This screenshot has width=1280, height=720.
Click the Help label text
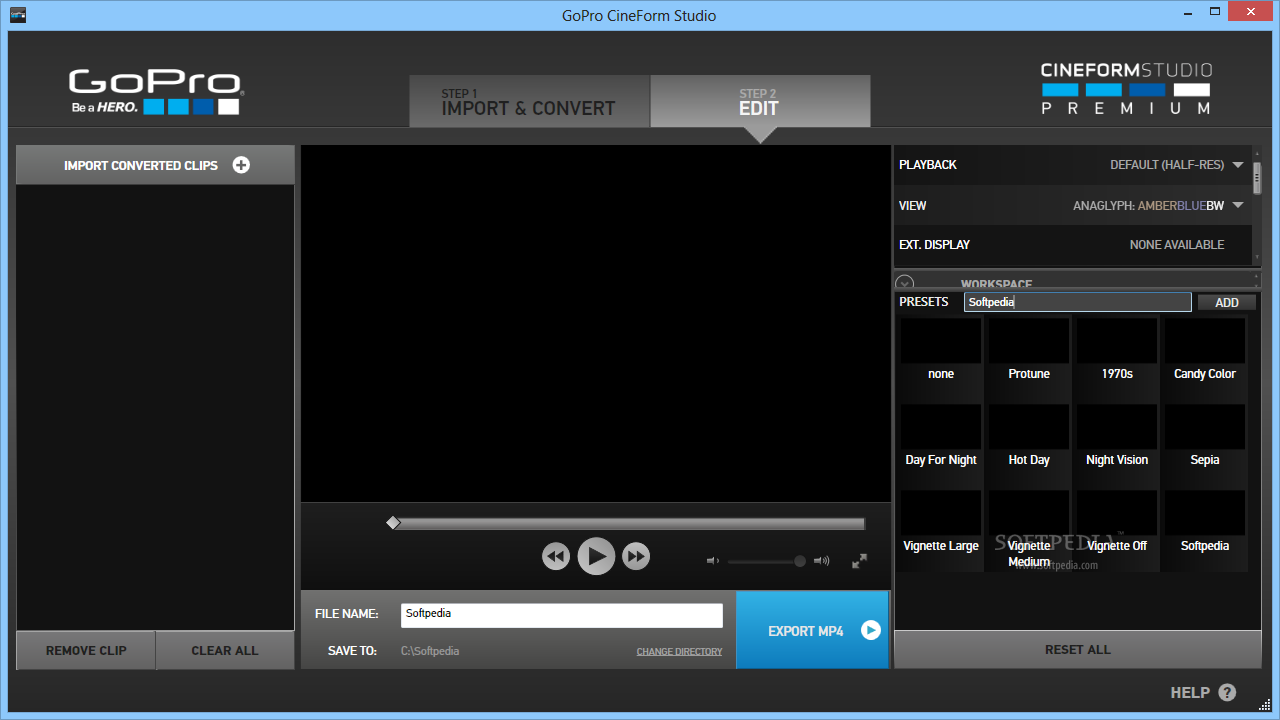point(1190,692)
